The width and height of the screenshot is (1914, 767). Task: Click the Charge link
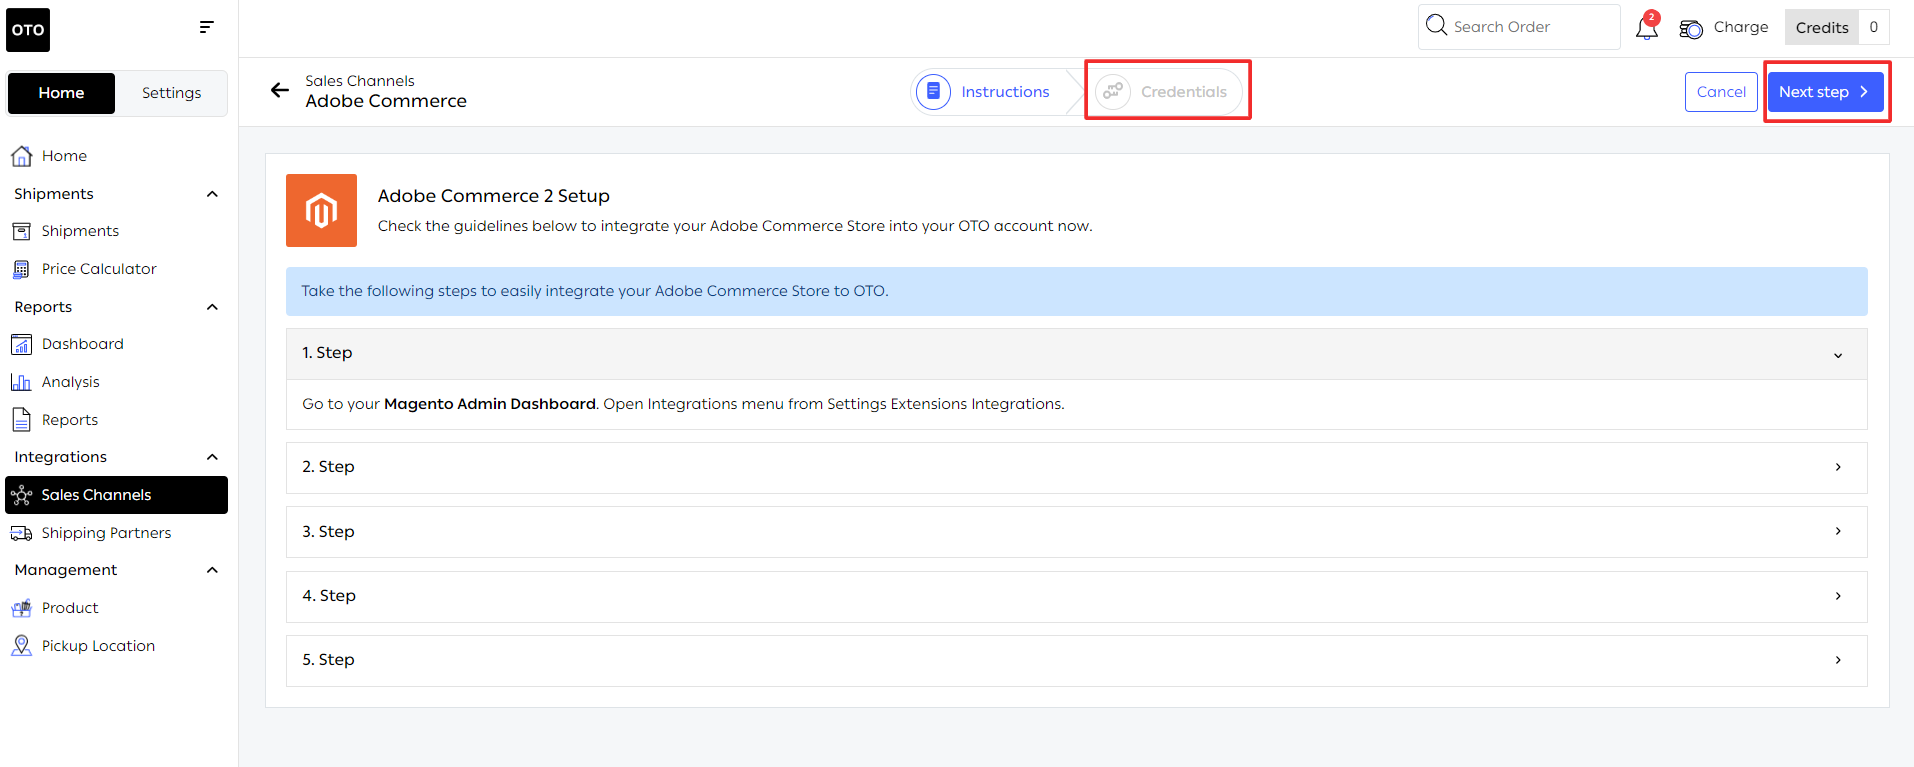[x=1741, y=27]
